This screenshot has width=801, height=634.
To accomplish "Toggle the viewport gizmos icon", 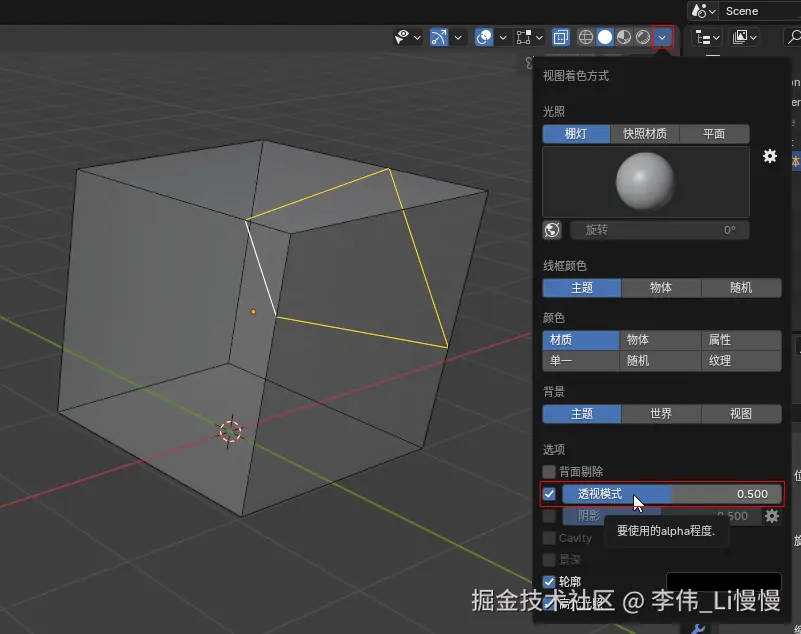I will point(439,37).
